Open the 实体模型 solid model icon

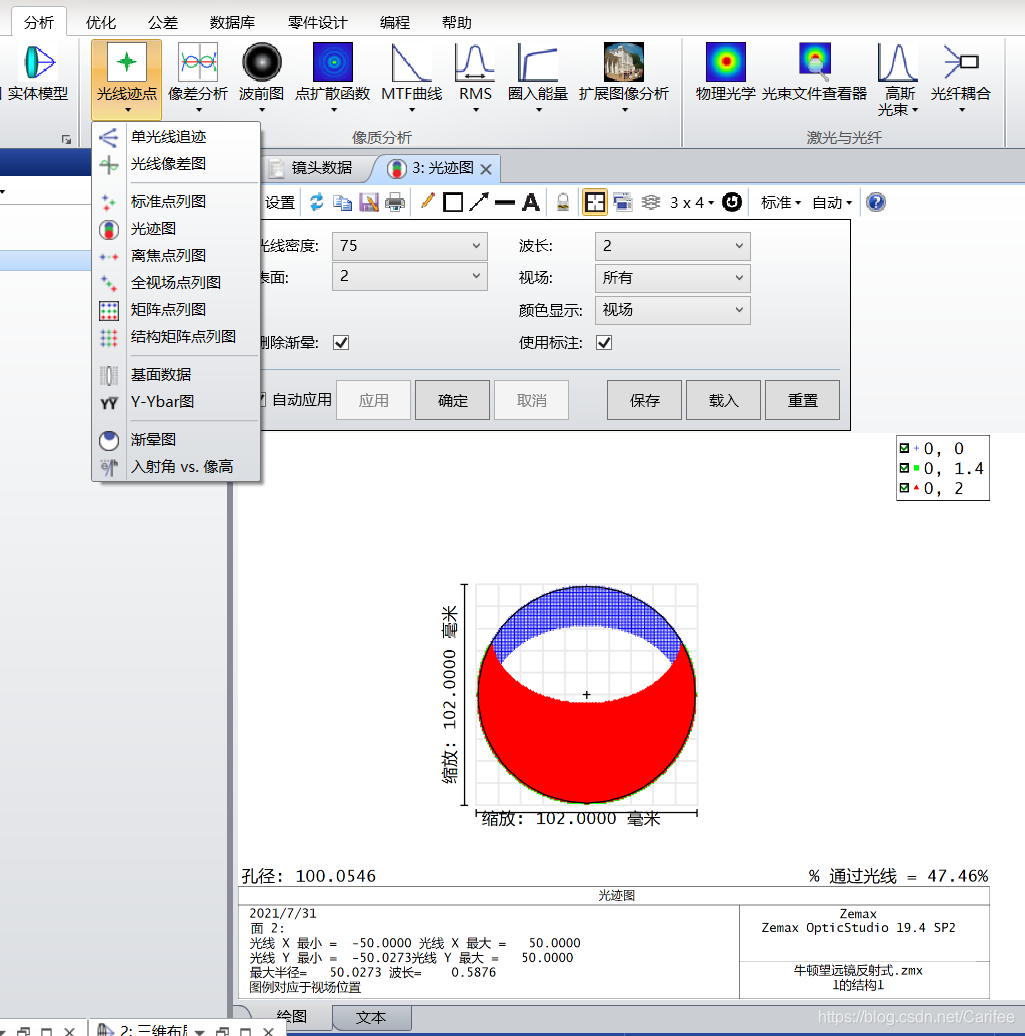pyautogui.click(x=38, y=73)
